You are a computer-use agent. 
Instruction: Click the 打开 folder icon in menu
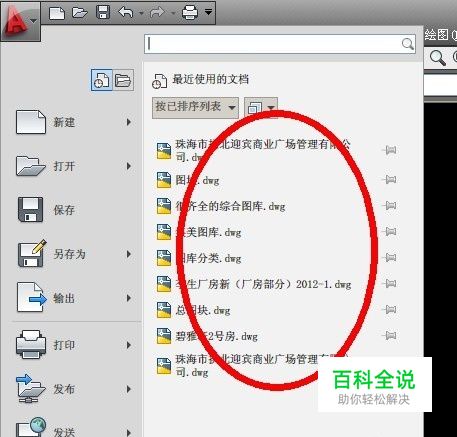tap(31, 166)
